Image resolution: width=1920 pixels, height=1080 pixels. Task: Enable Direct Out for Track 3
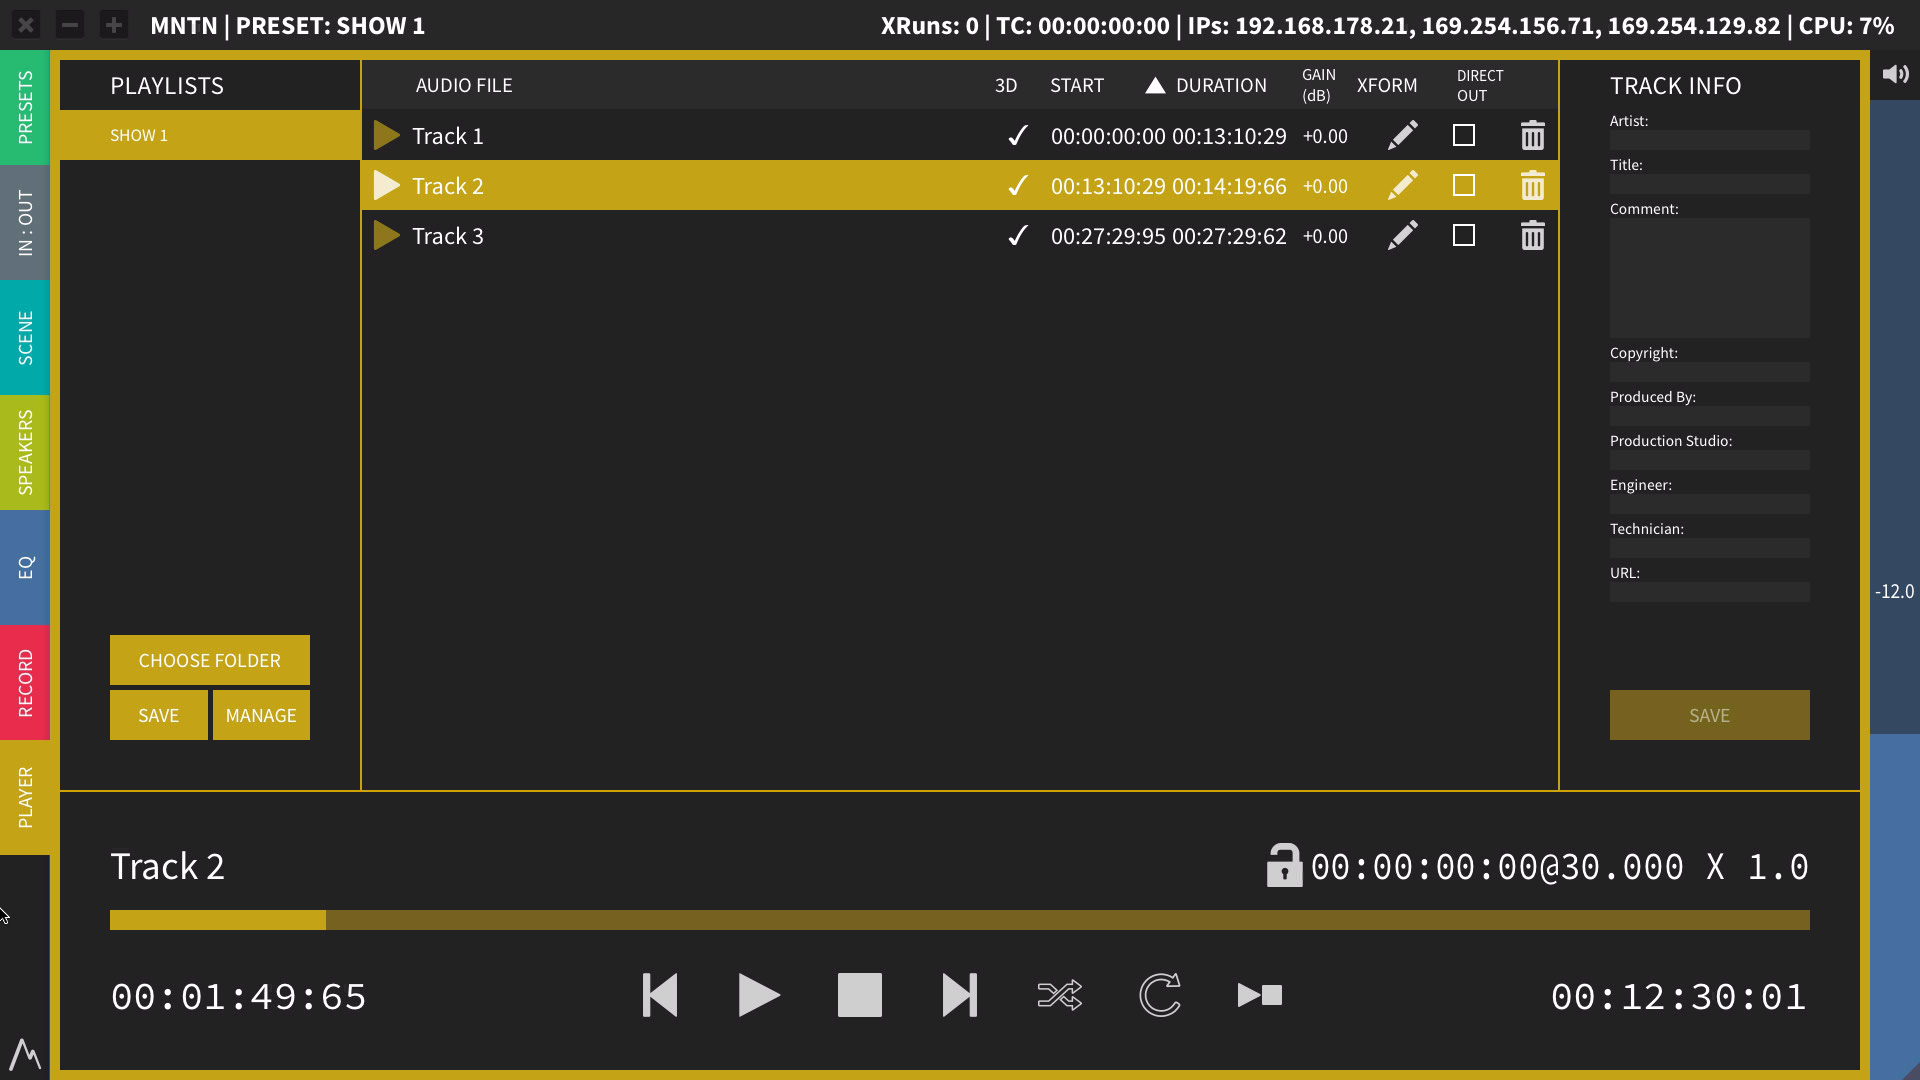pos(1464,235)
